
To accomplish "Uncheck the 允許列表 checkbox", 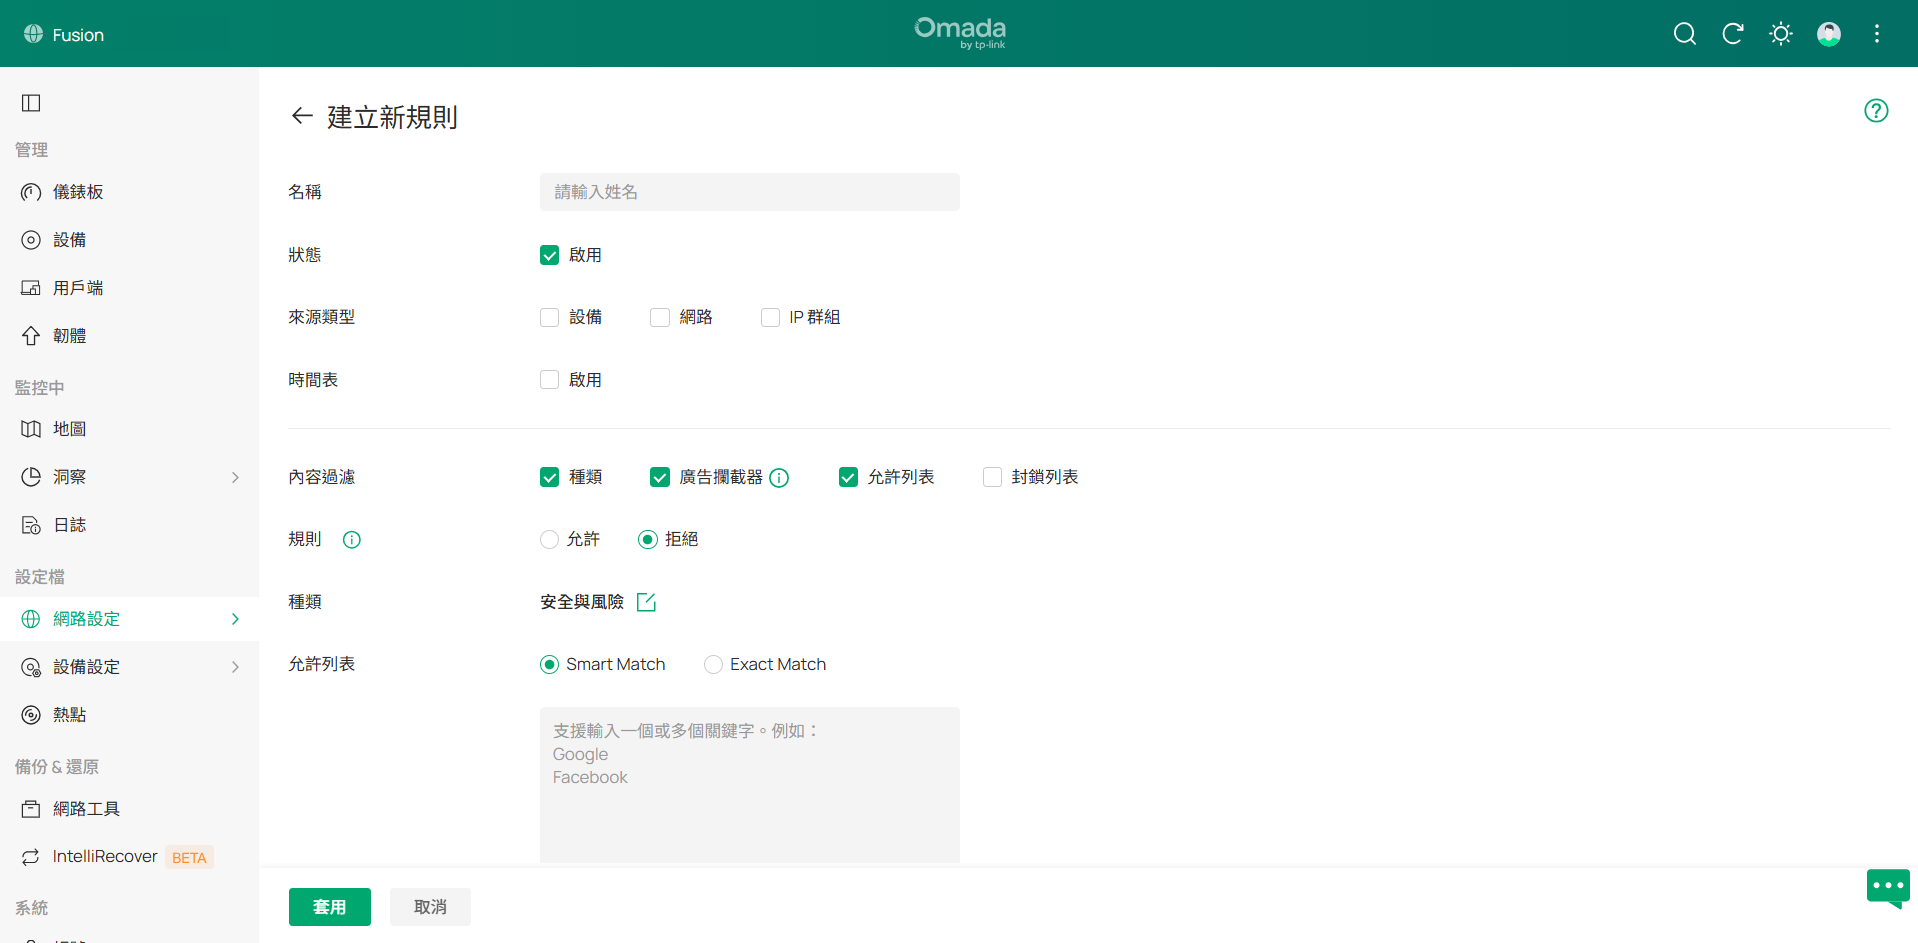I will click(x=848, y=477).
